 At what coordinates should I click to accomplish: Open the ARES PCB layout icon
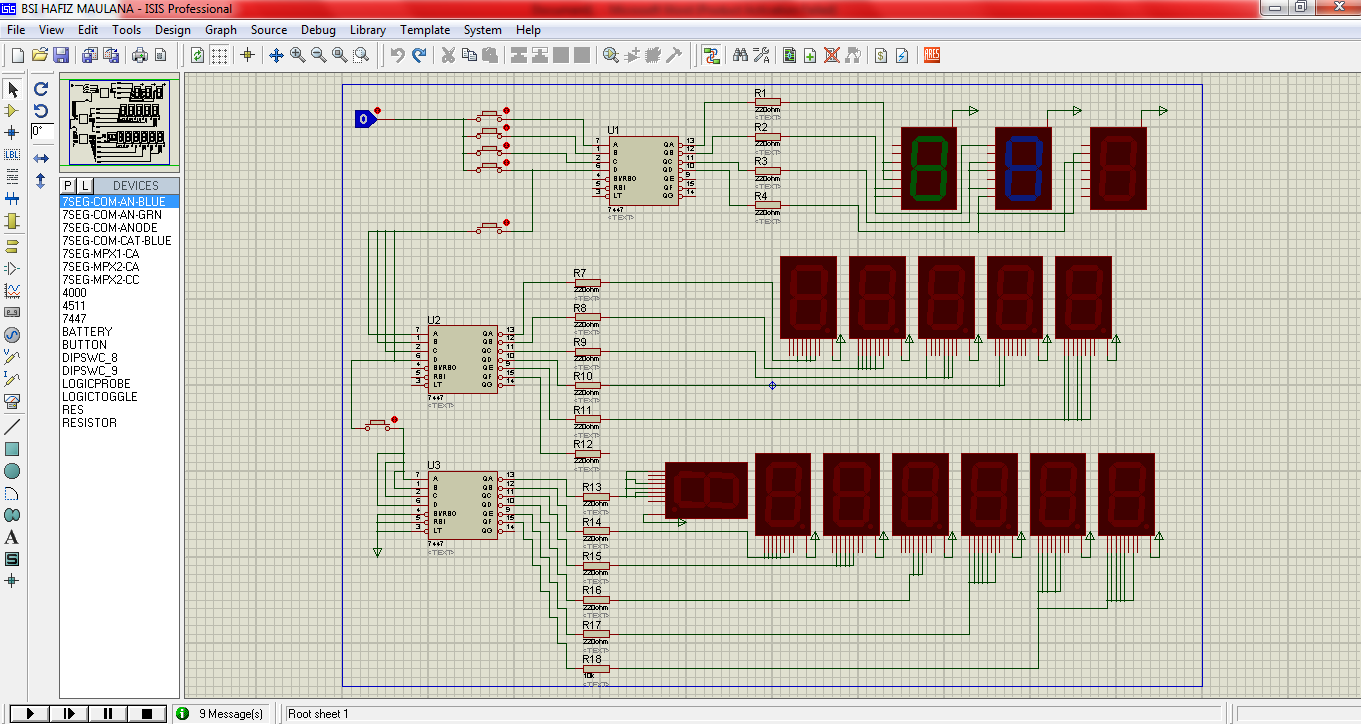[931, 55]
